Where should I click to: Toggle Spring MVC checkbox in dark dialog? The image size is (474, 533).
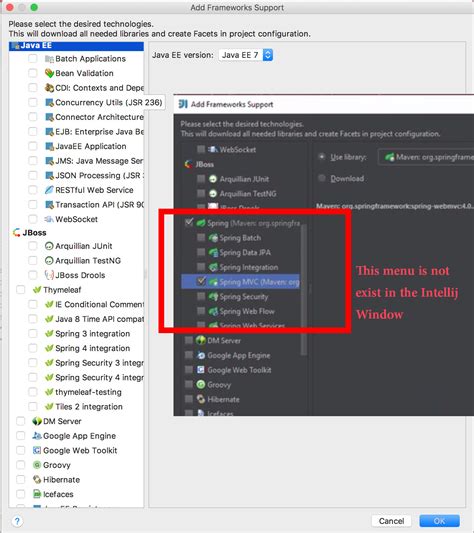[x=201, y=281]
